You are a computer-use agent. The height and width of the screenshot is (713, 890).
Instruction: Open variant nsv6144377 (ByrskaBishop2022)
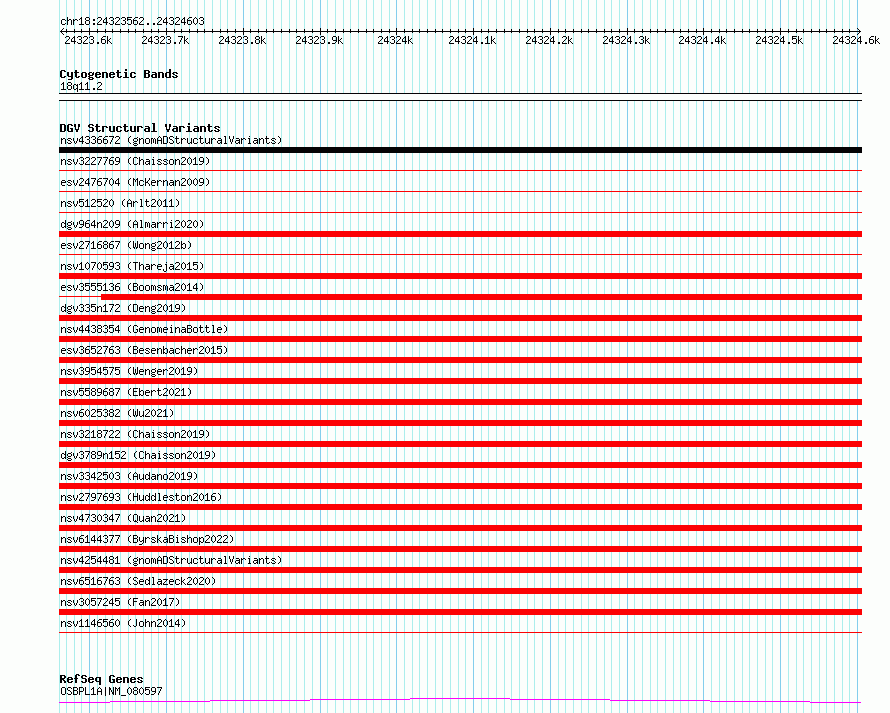tap(147, 539)
